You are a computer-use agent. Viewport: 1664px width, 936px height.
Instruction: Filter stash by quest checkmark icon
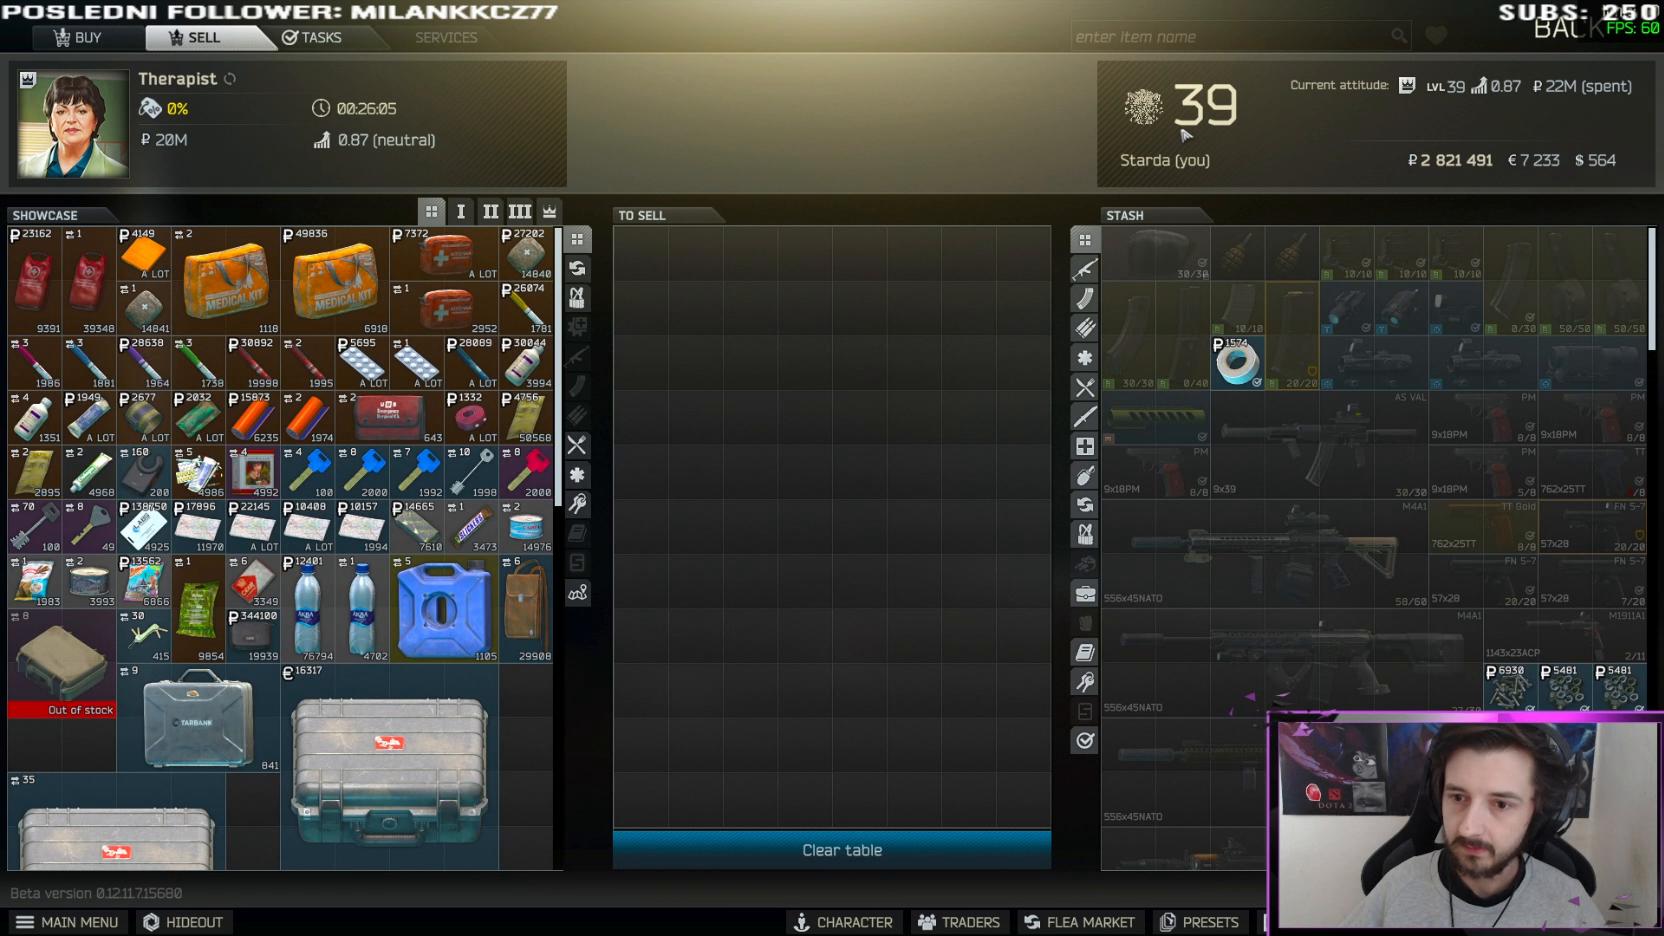pyautogui.click(x=1085, y=741)
